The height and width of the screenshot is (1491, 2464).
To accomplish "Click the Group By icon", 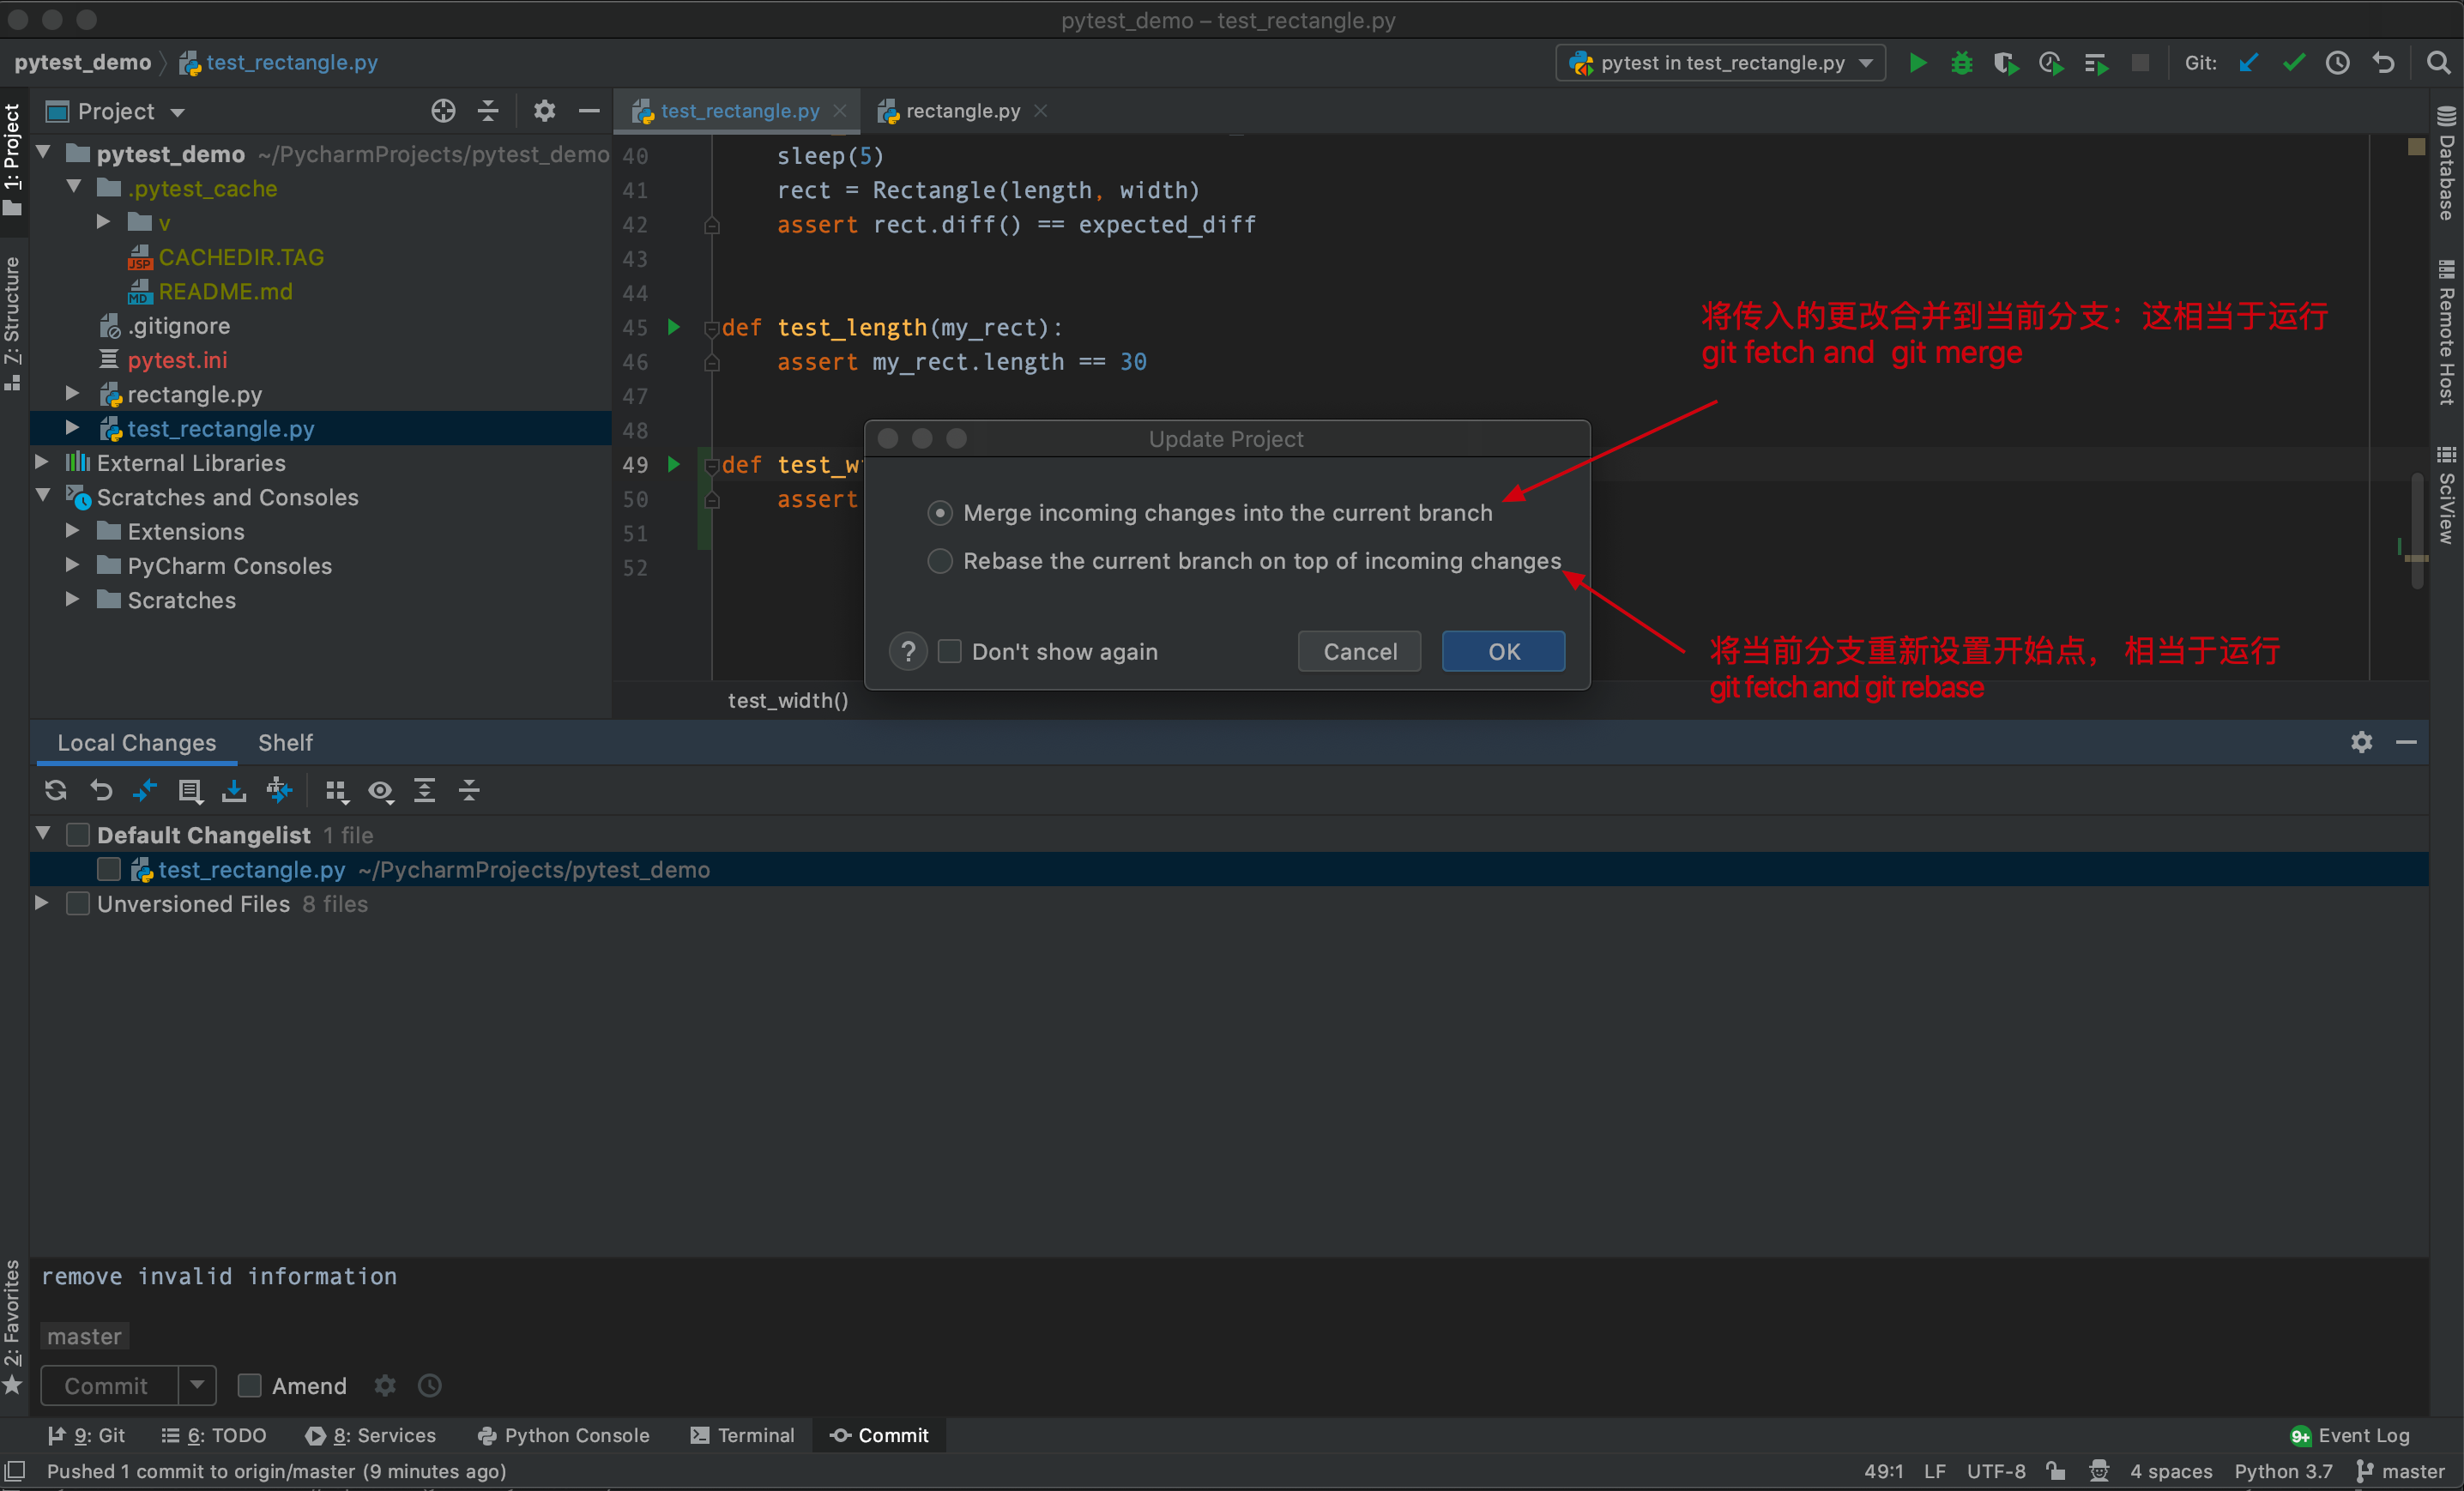I will (x=337, y=791).
